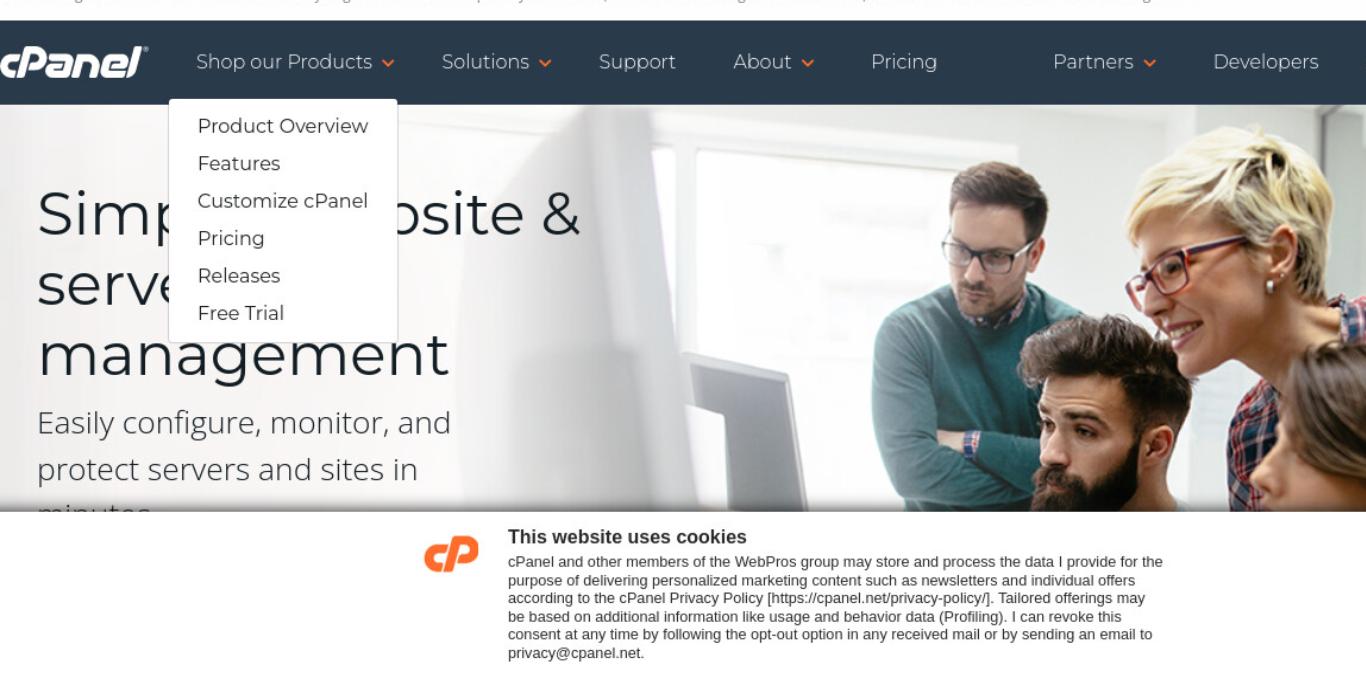
Task: Choose Features in the products menu
Action: (239, 163)
